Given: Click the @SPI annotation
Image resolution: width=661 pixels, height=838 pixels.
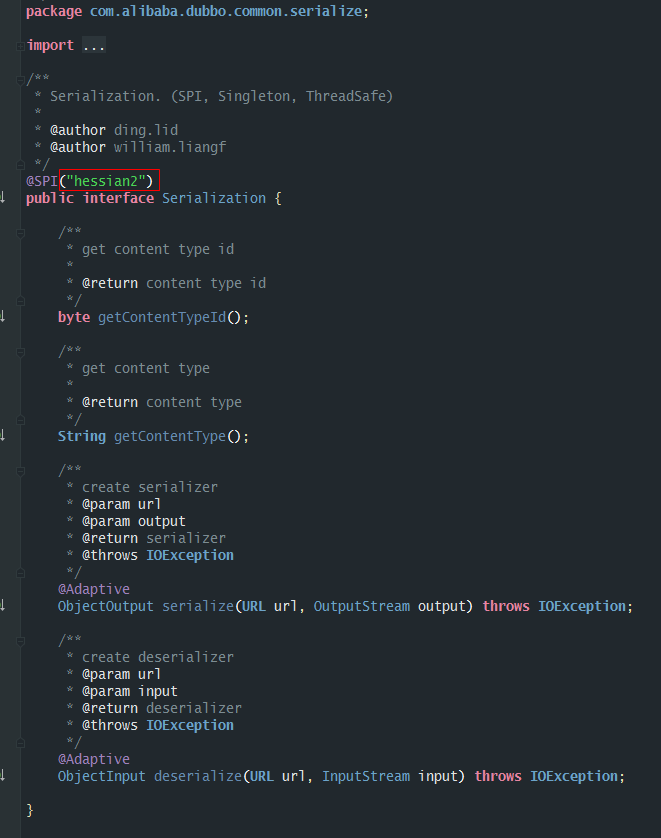Looking at the screenshot, I should point(42,181).
